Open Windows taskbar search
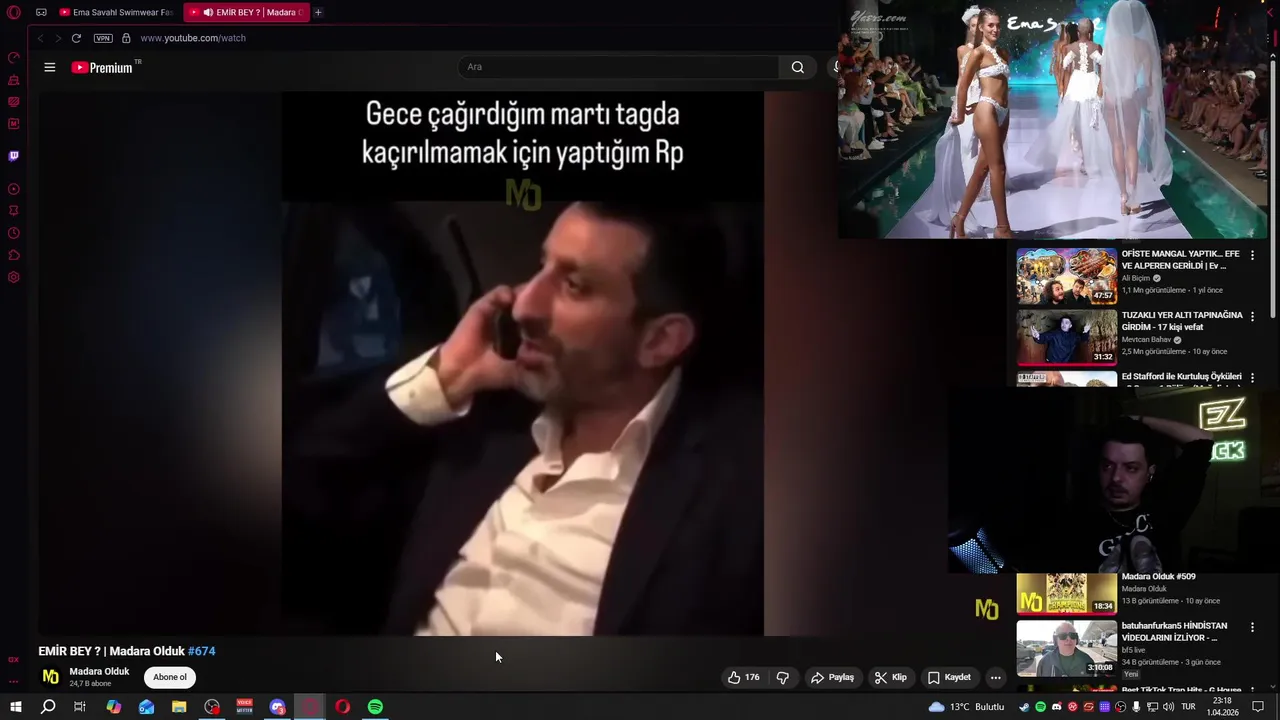The width and height of the screenshot is (1280, 720). click(48, 707)
